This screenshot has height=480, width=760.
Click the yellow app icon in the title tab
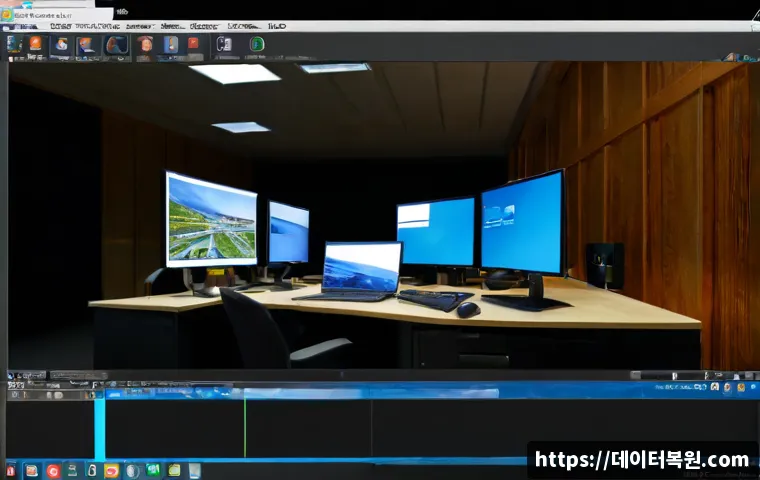click(x=6, y=15)
